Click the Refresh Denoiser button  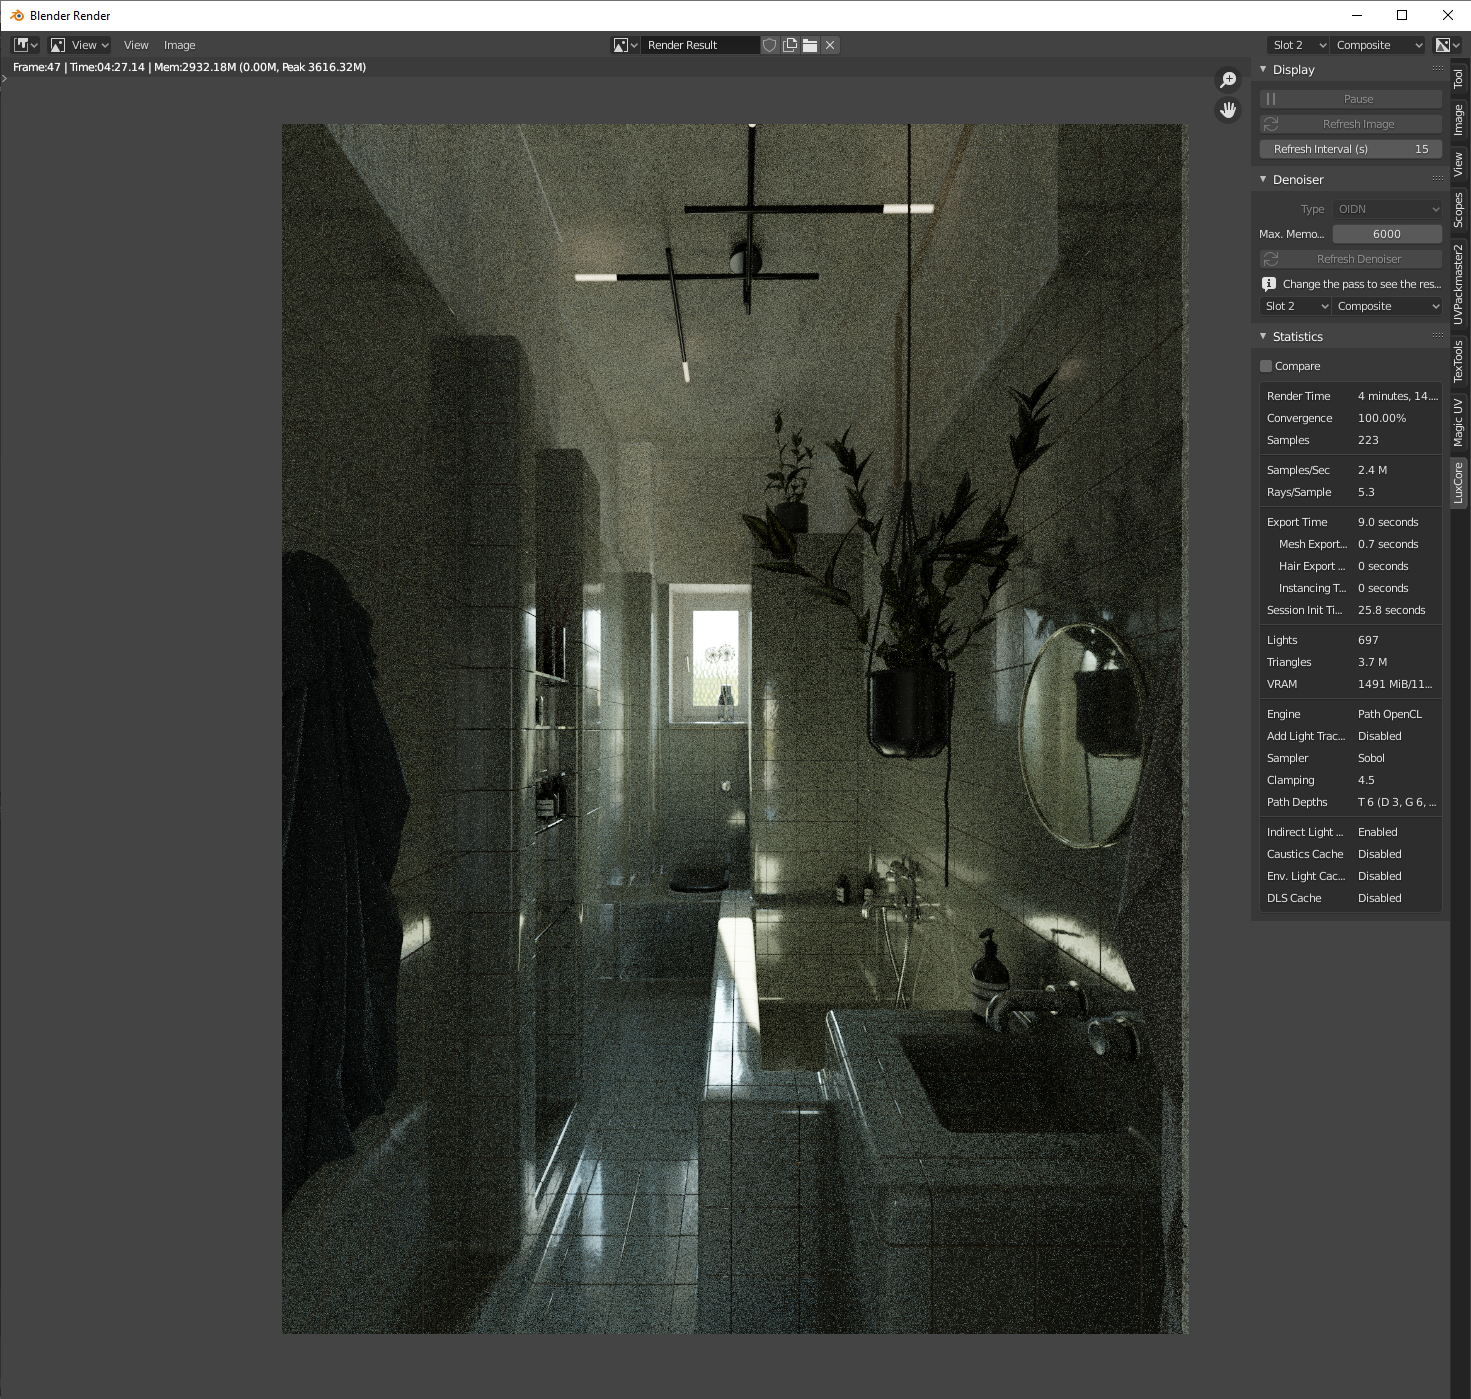click(1350, 259)
